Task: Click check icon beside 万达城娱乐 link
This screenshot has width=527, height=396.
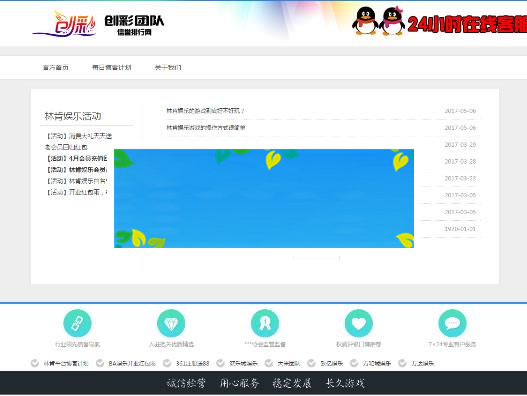Action: coord(354,363)
